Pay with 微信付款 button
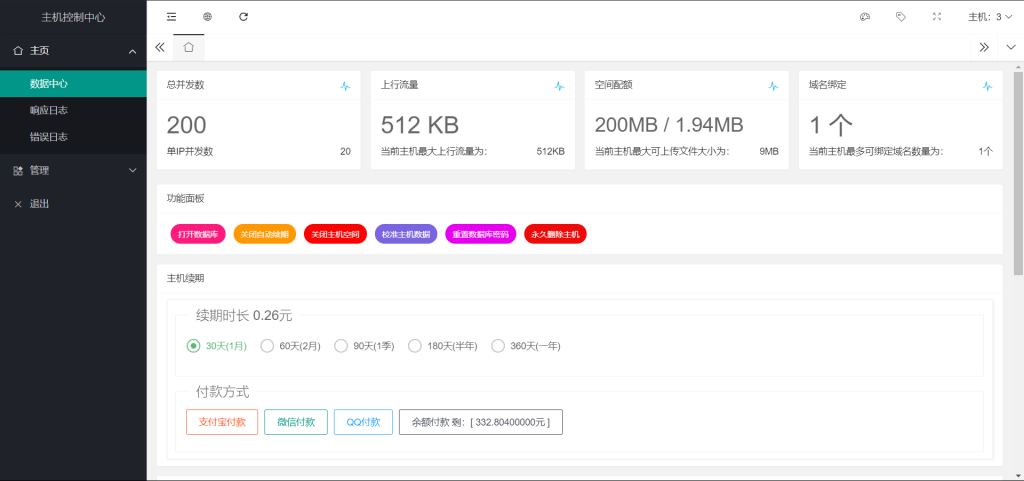The height and width of the screenshot is (481, 1024). (x=296, y=422)
